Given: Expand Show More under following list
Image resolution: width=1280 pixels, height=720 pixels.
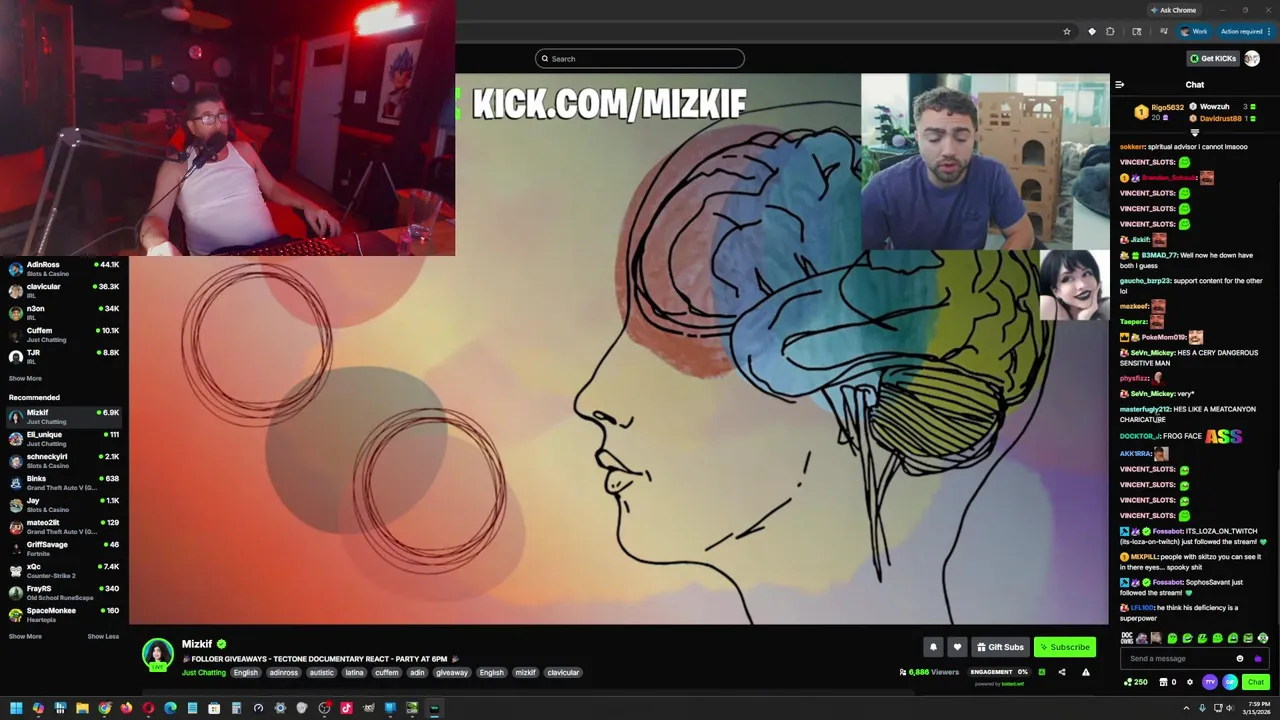Looking at the screenshot, I should (25, 379).
